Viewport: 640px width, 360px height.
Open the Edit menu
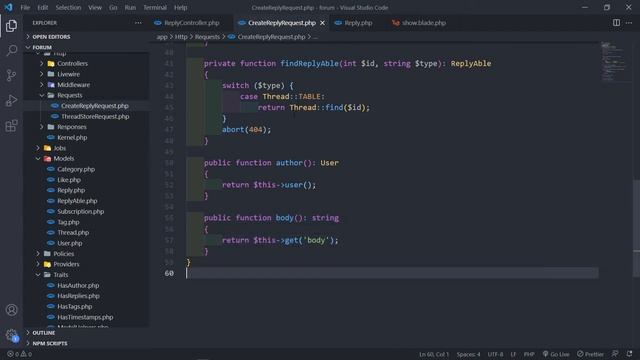42,7
